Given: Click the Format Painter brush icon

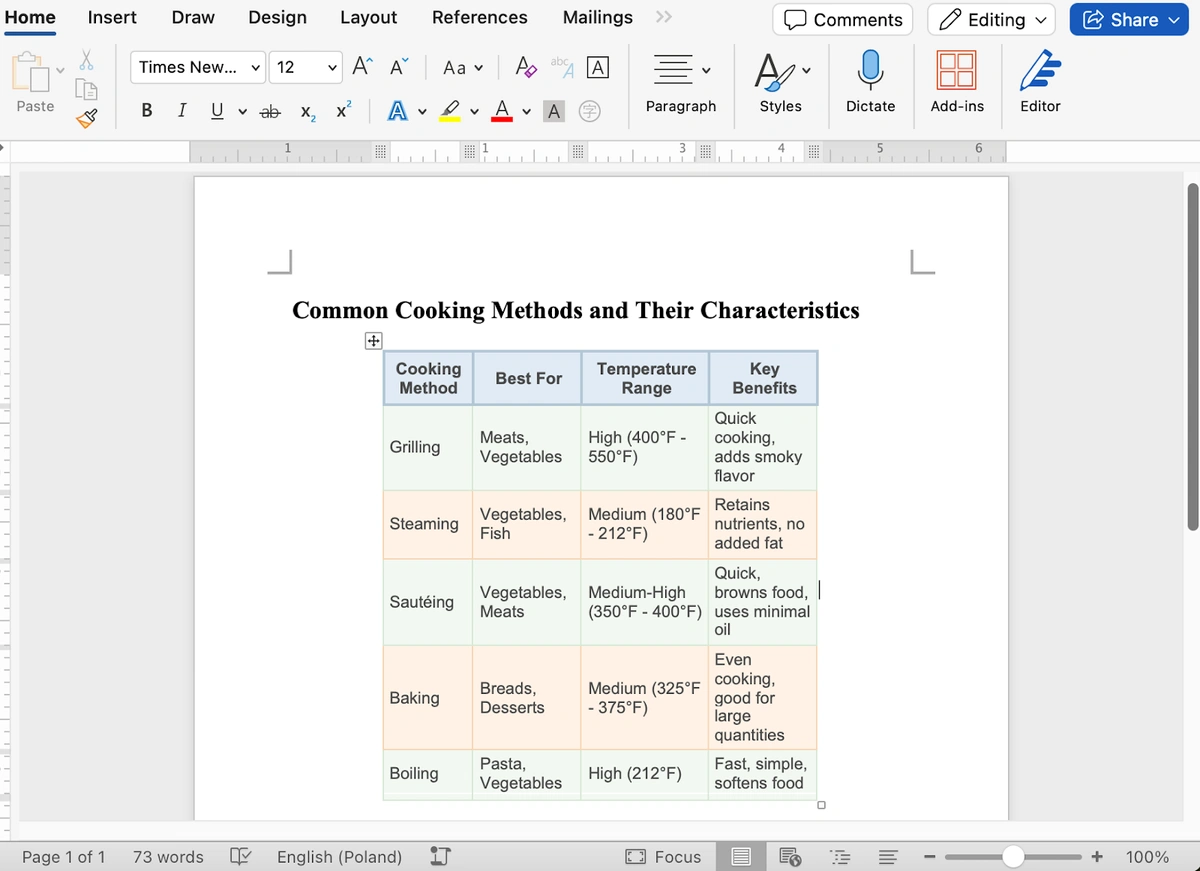Looking at the screenshot, I should pos(87,120).
